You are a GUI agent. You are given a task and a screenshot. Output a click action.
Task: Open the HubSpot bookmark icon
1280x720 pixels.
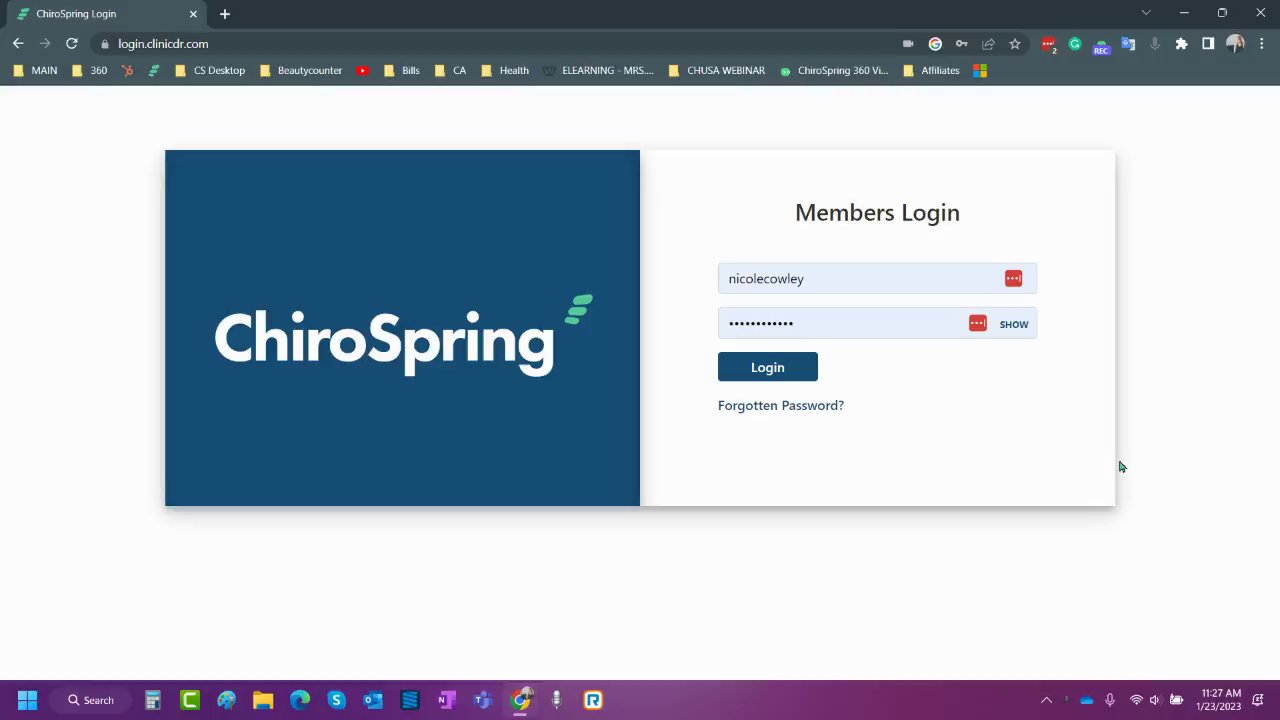click(127, 71)
